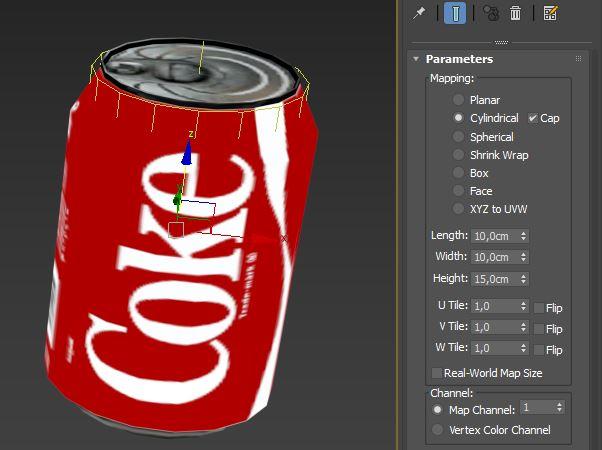Click Height spinner arrows

[523, 279]
